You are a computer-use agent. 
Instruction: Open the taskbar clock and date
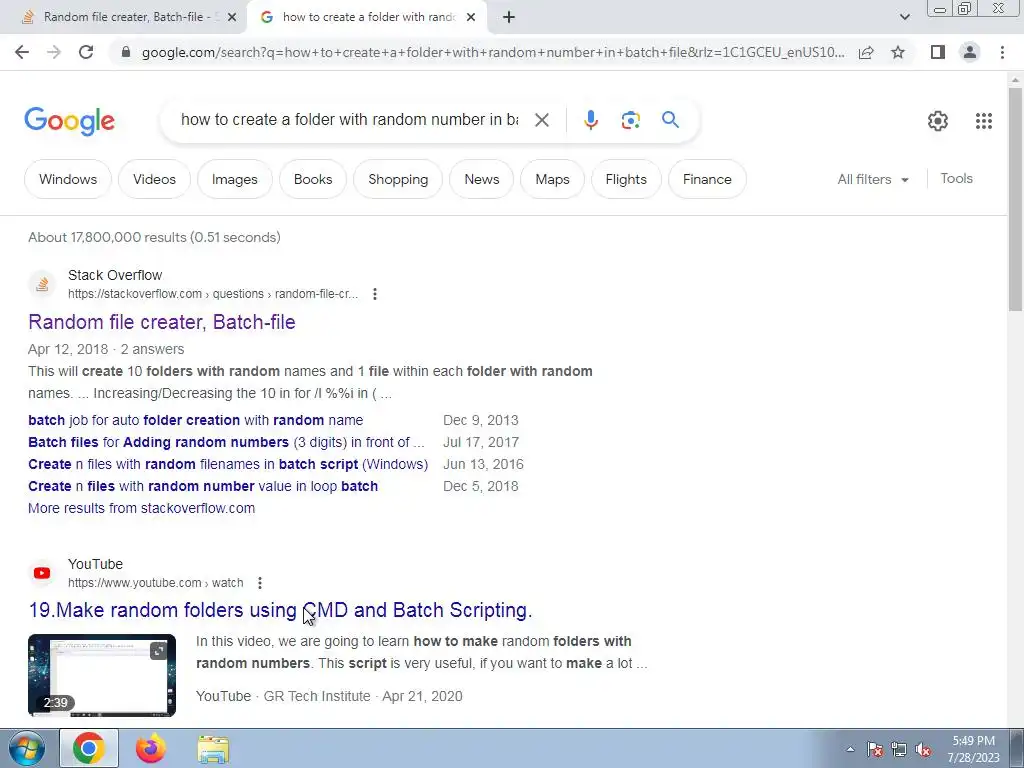tap(973, 749)
